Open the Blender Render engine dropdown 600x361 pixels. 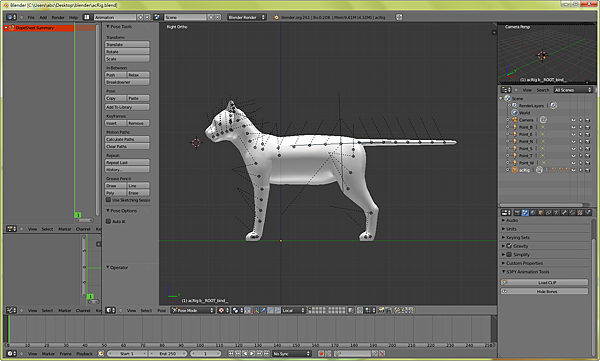(x=247, y=17)
